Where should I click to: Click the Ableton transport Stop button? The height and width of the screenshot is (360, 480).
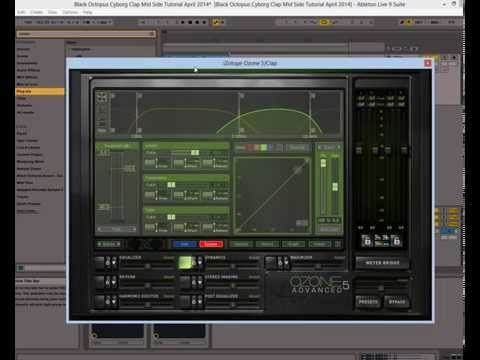pos(190,22)
